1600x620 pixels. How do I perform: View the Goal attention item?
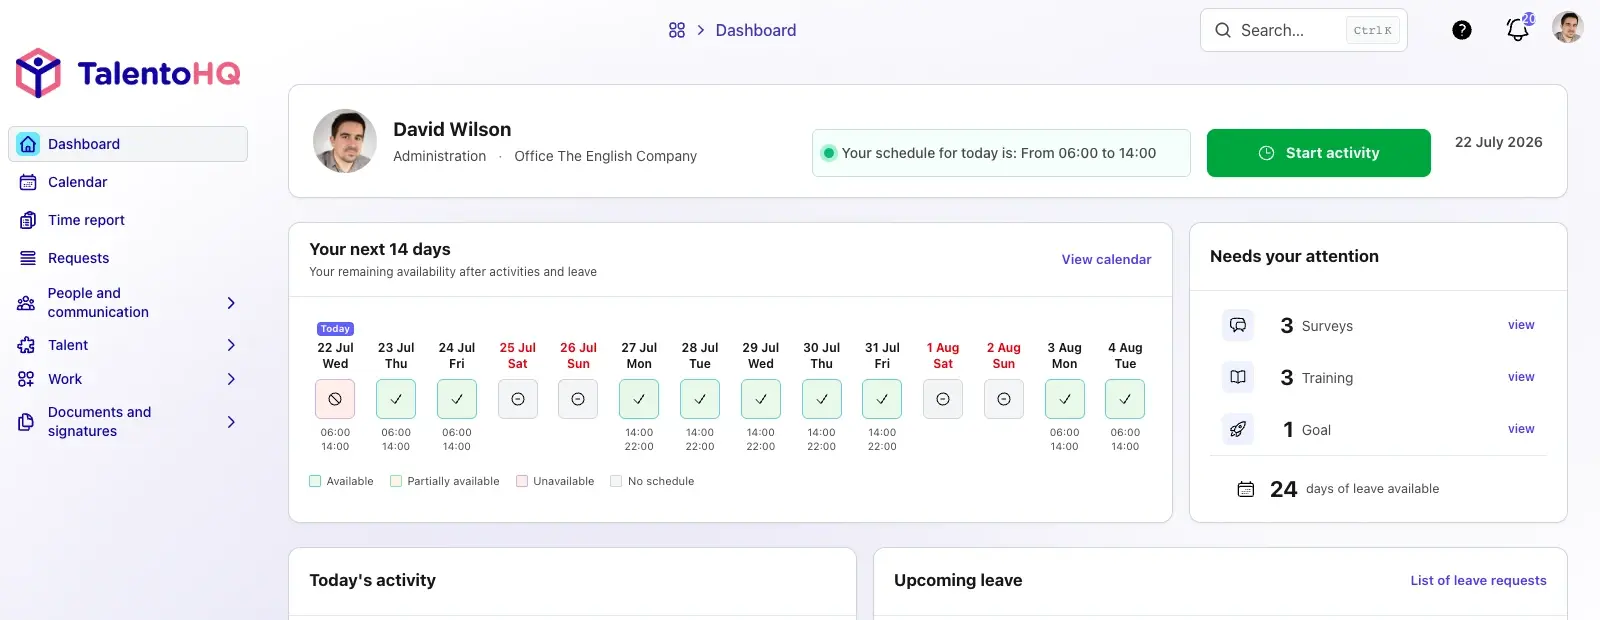pos(1521,429)
